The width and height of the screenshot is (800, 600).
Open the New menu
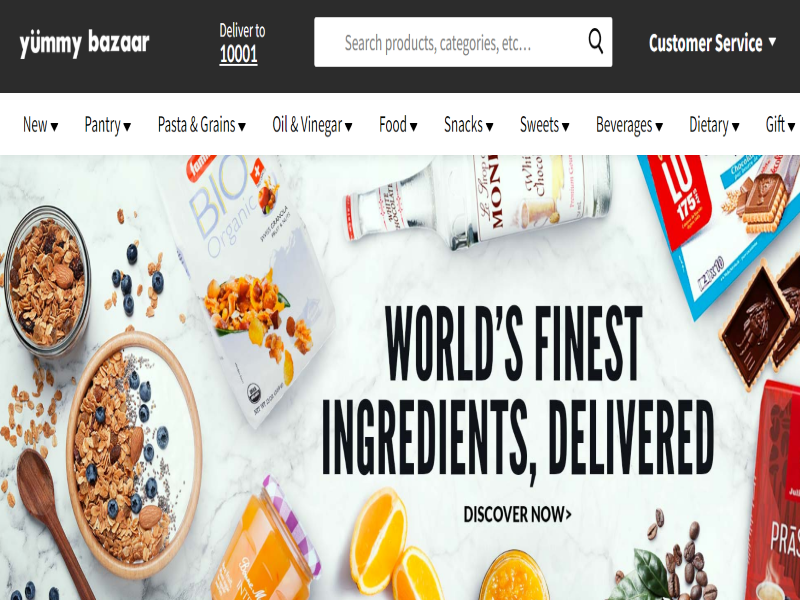[x=40, y=124]
